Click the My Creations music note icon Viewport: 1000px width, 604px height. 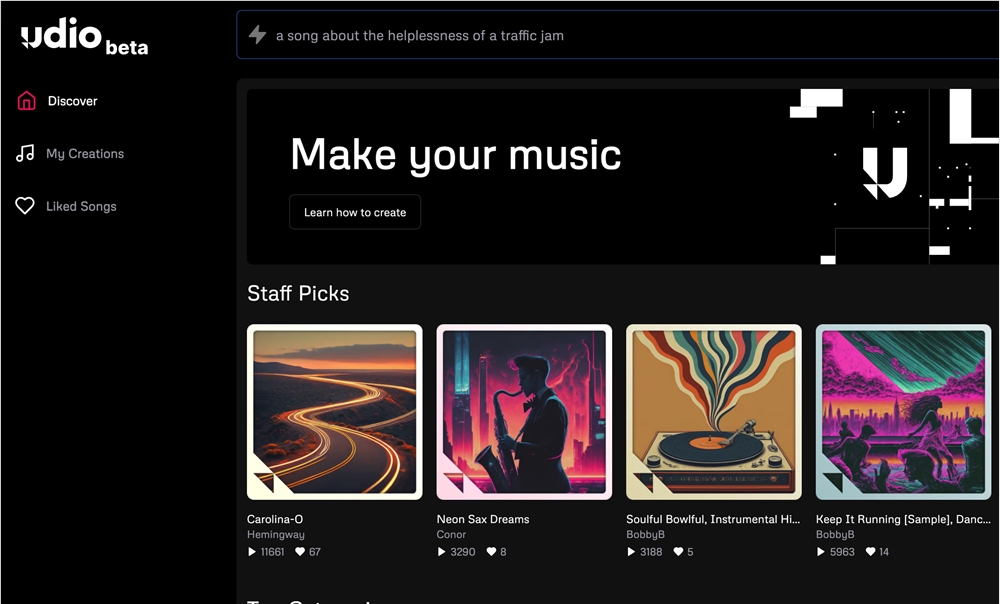25,154
